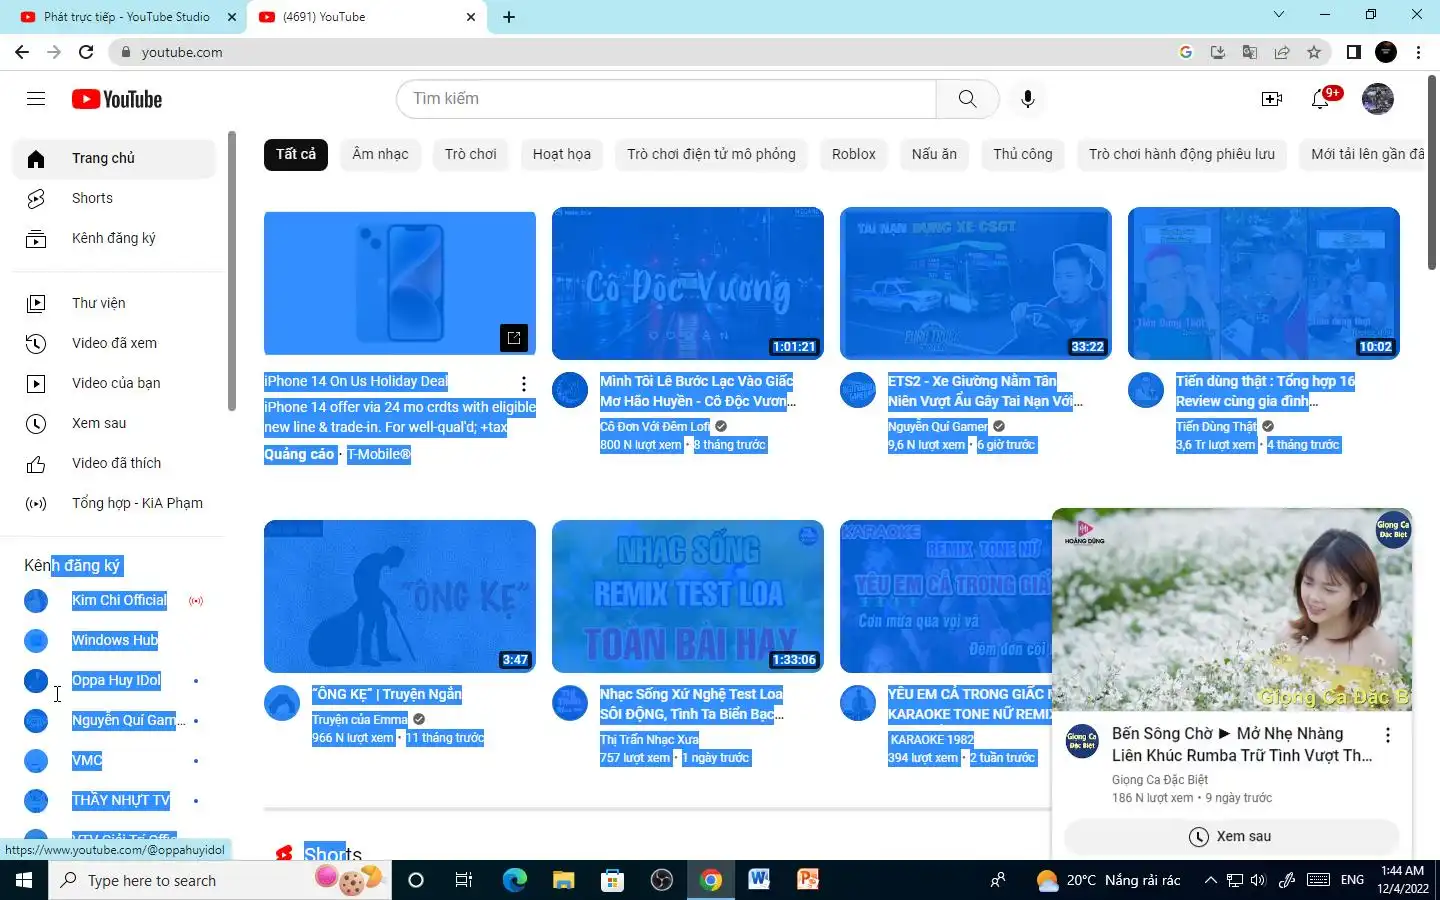Image resolution: width=1440 pixels, height=900 pixels.
Task: Open the notifications bell
Action: tap(1321, 99)
